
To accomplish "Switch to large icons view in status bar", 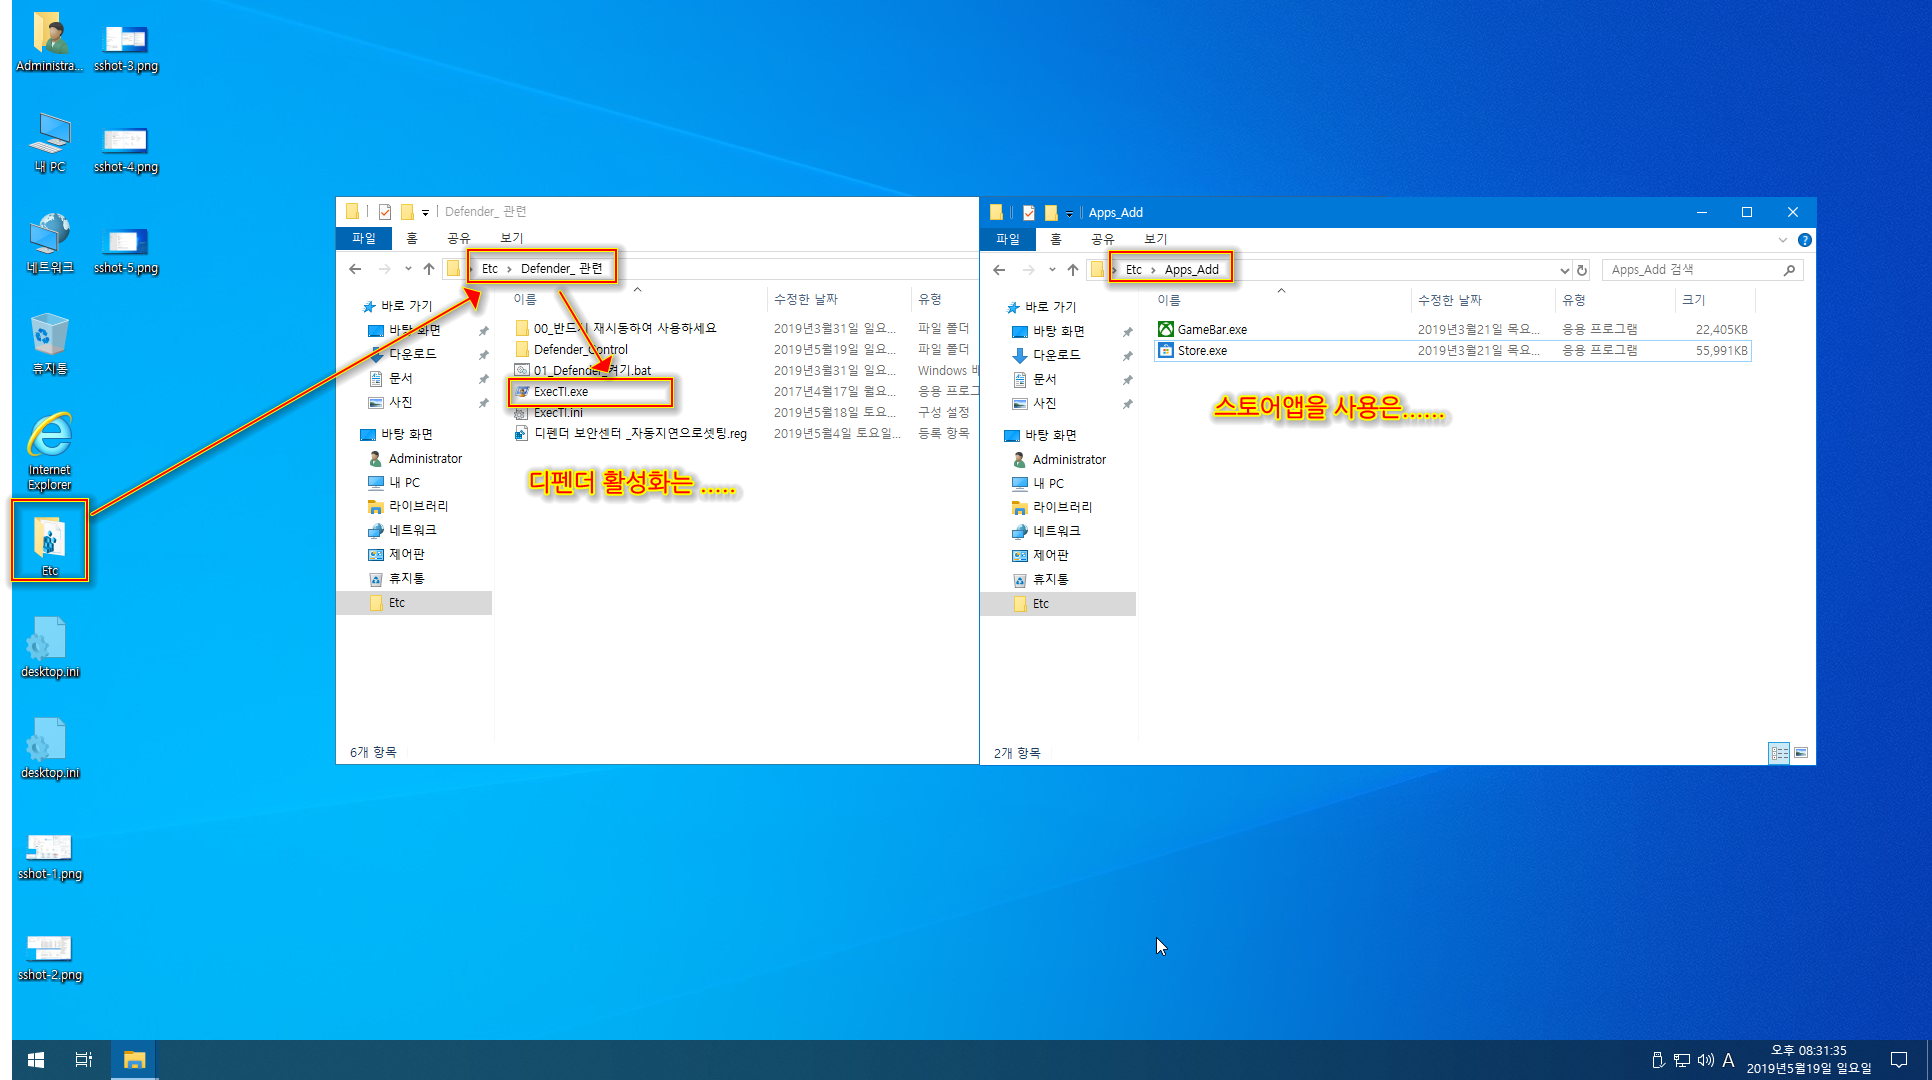I will [1801, 753].
